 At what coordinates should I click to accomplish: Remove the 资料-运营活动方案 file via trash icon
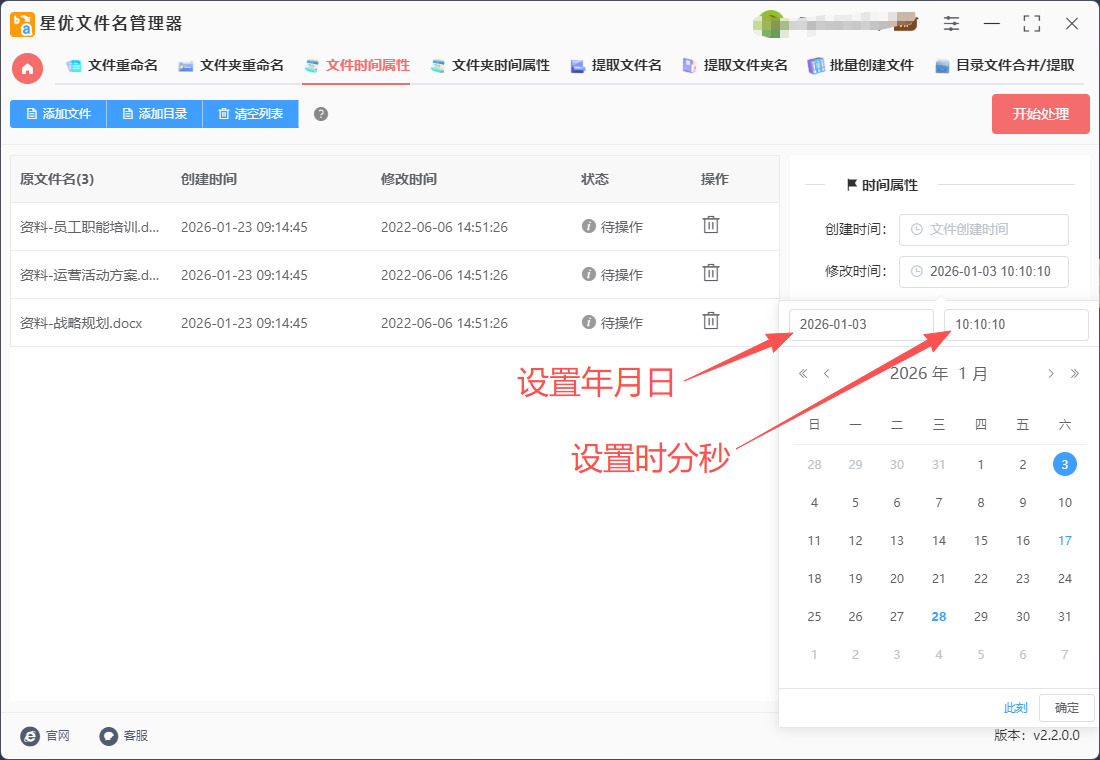tap(710, 274)
